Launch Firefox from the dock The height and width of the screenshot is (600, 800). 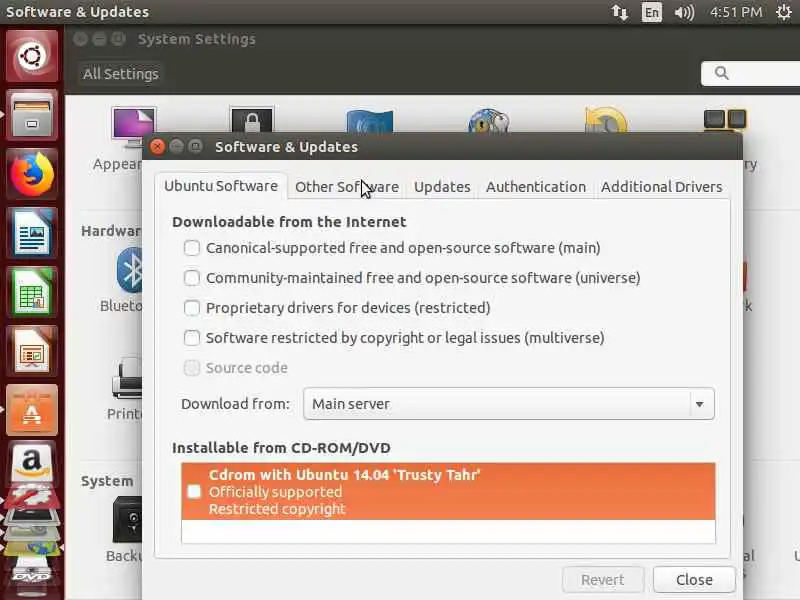32,174
